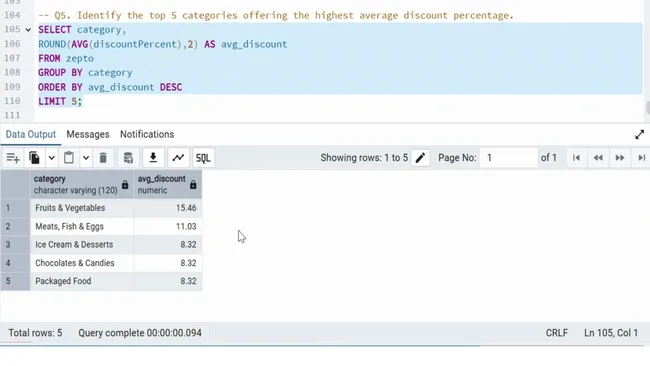The height and width of the screenshot is (366, 650).
Task: Expand the data output panel
Action: [x=640, y=135]
